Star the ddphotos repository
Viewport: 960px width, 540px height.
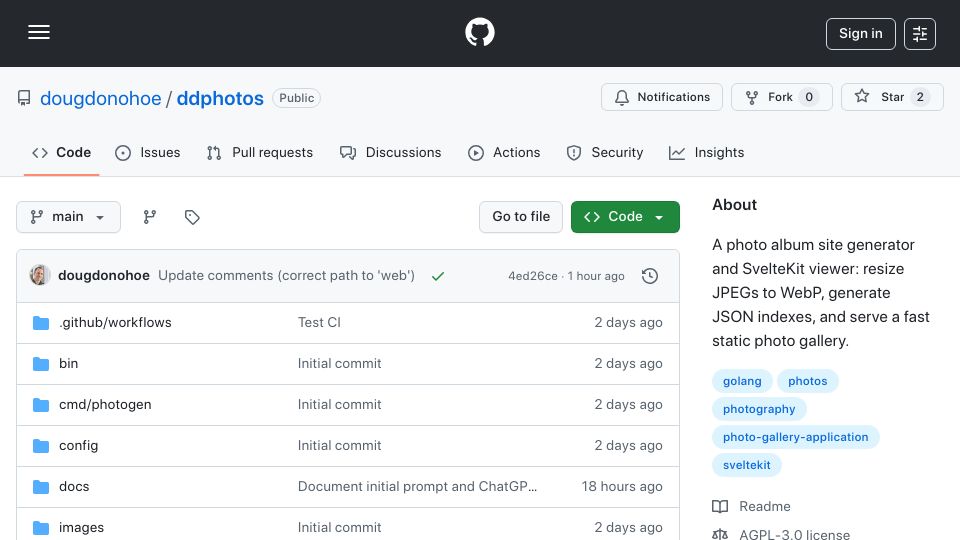(x=892, y=97)
